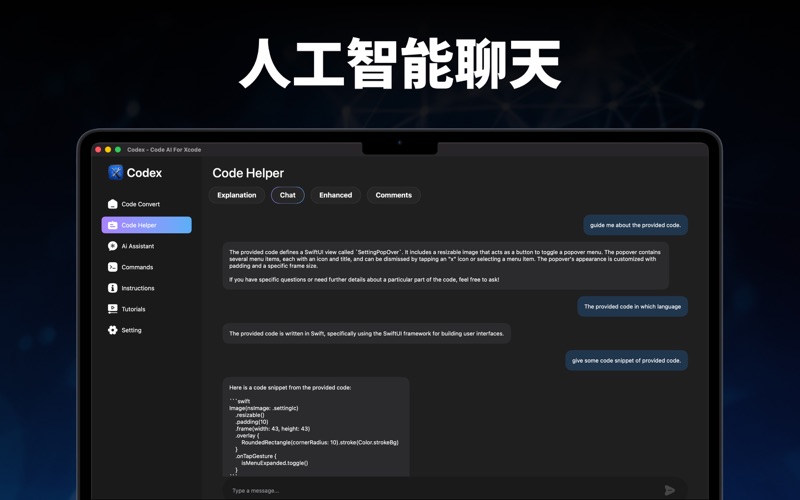Click the red close window button

(98, 149)
